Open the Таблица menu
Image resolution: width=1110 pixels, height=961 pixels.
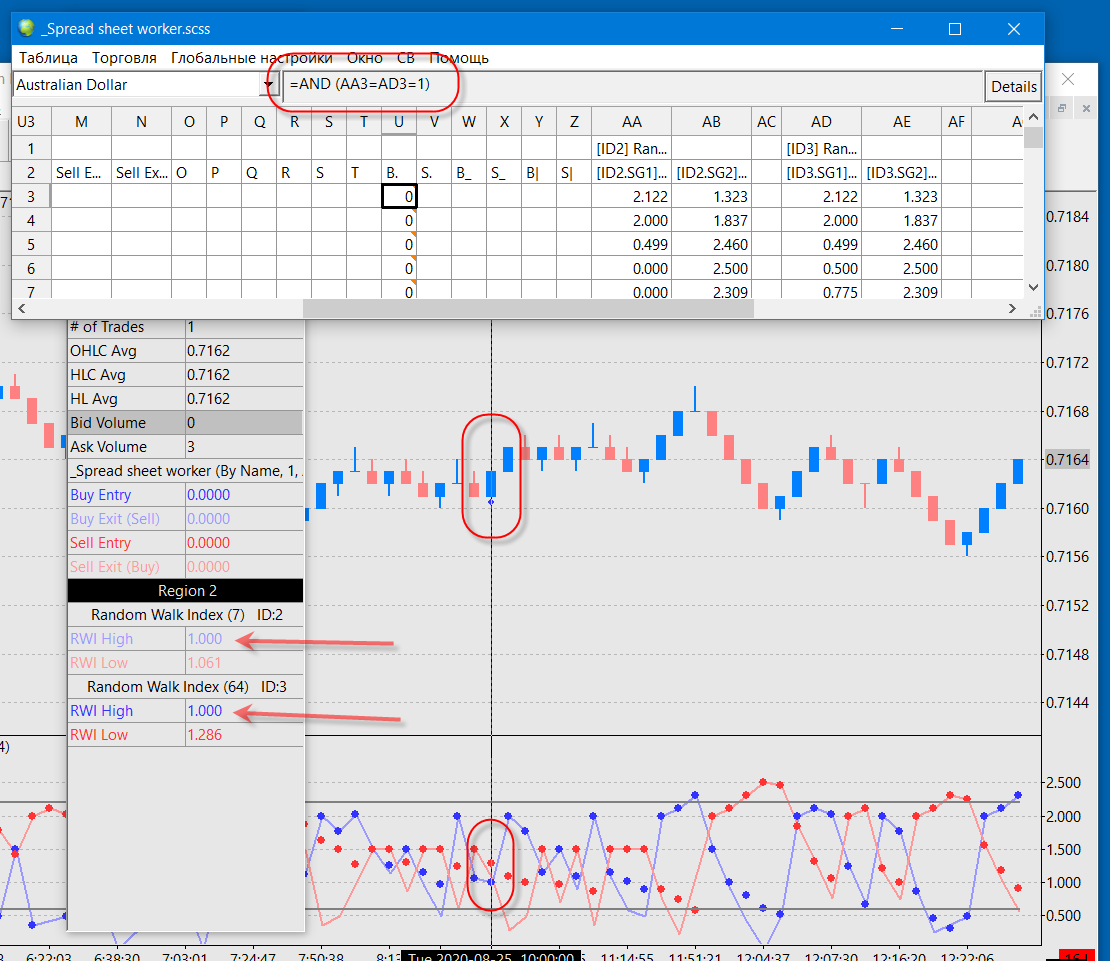[48, 58]
